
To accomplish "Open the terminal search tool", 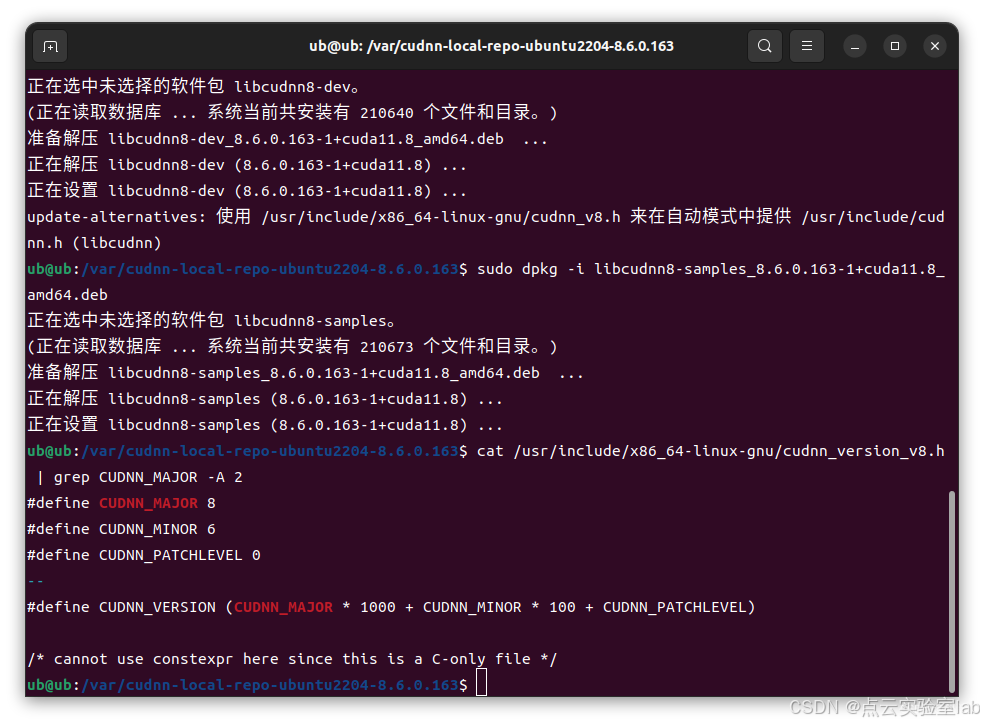I will point(764,46).
